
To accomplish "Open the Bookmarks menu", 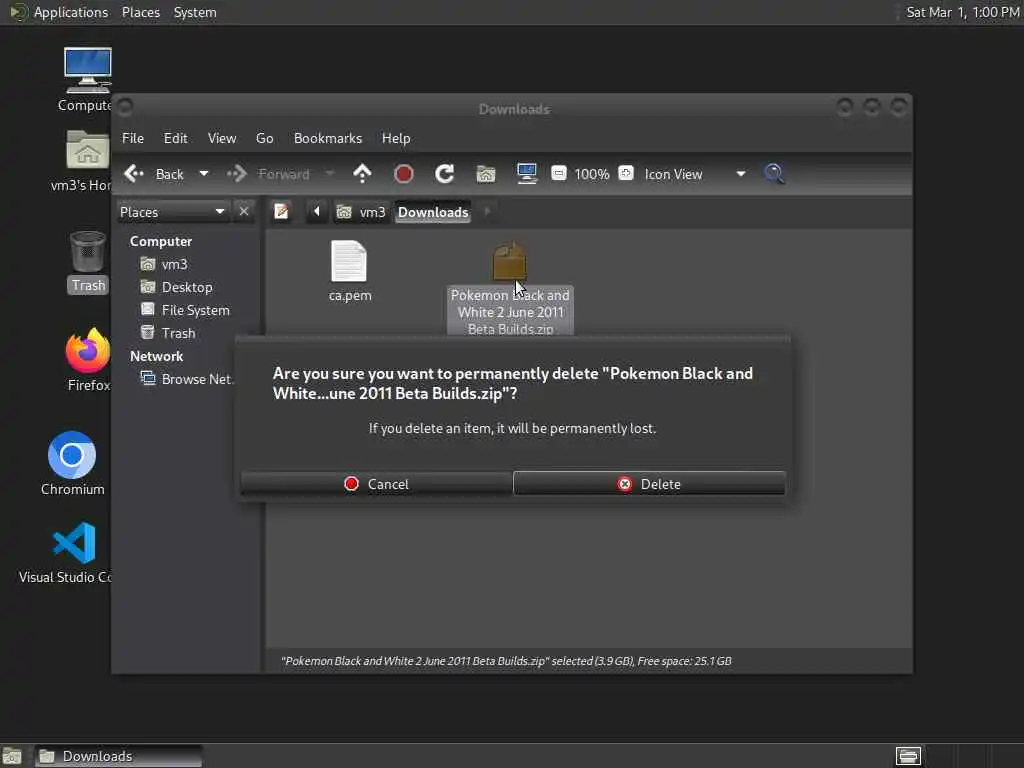I will [x=328, y=138].
